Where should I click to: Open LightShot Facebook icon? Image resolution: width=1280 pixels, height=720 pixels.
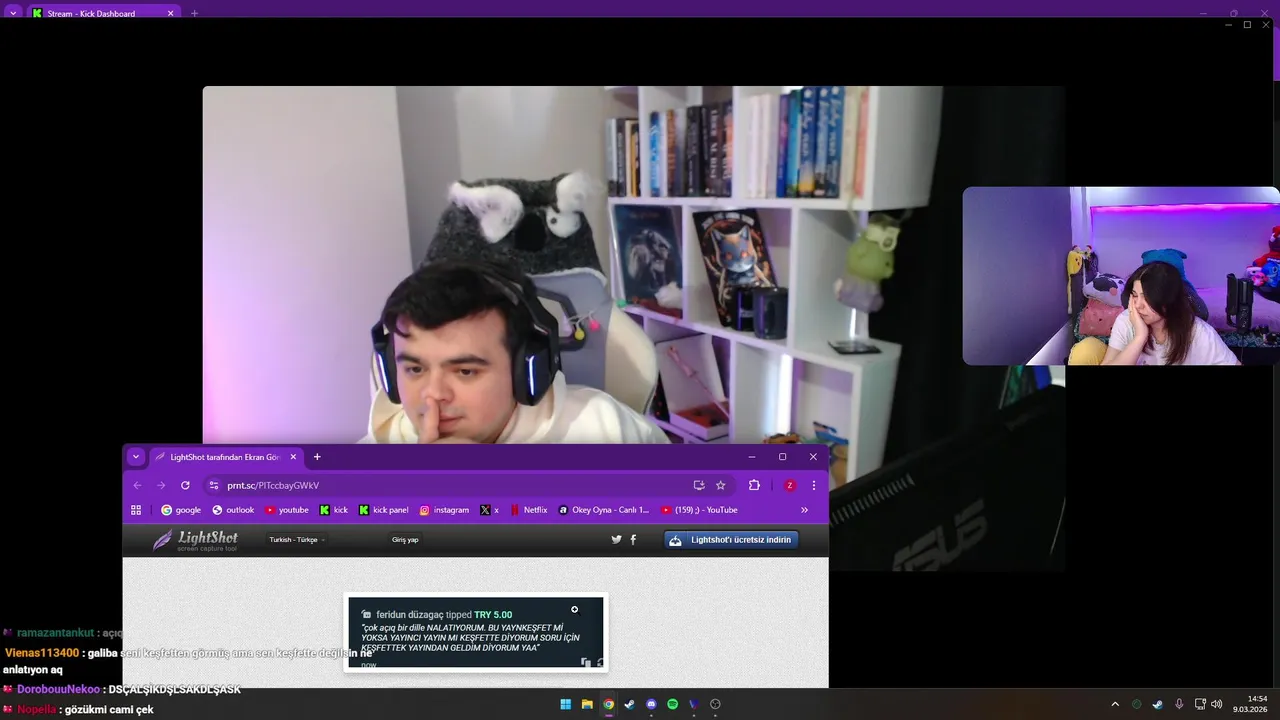(633, 540)
